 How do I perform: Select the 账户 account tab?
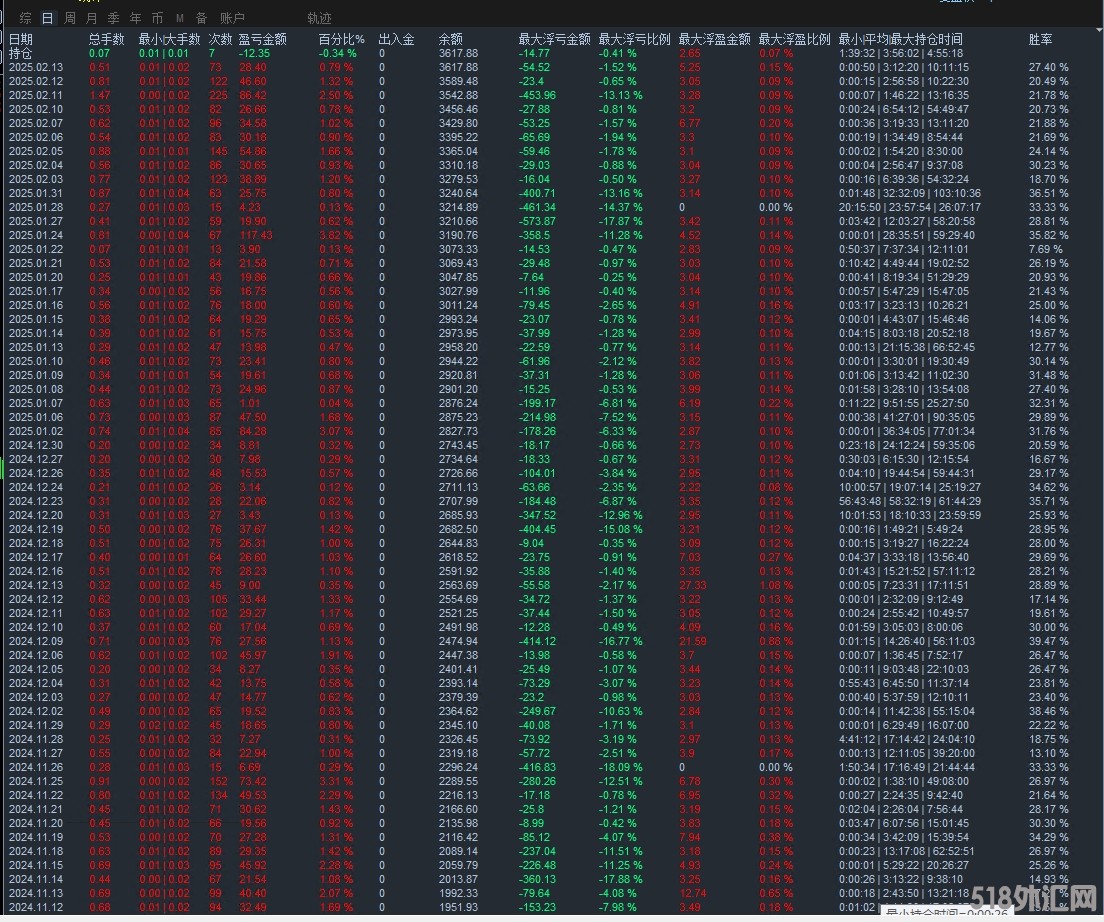232,18
